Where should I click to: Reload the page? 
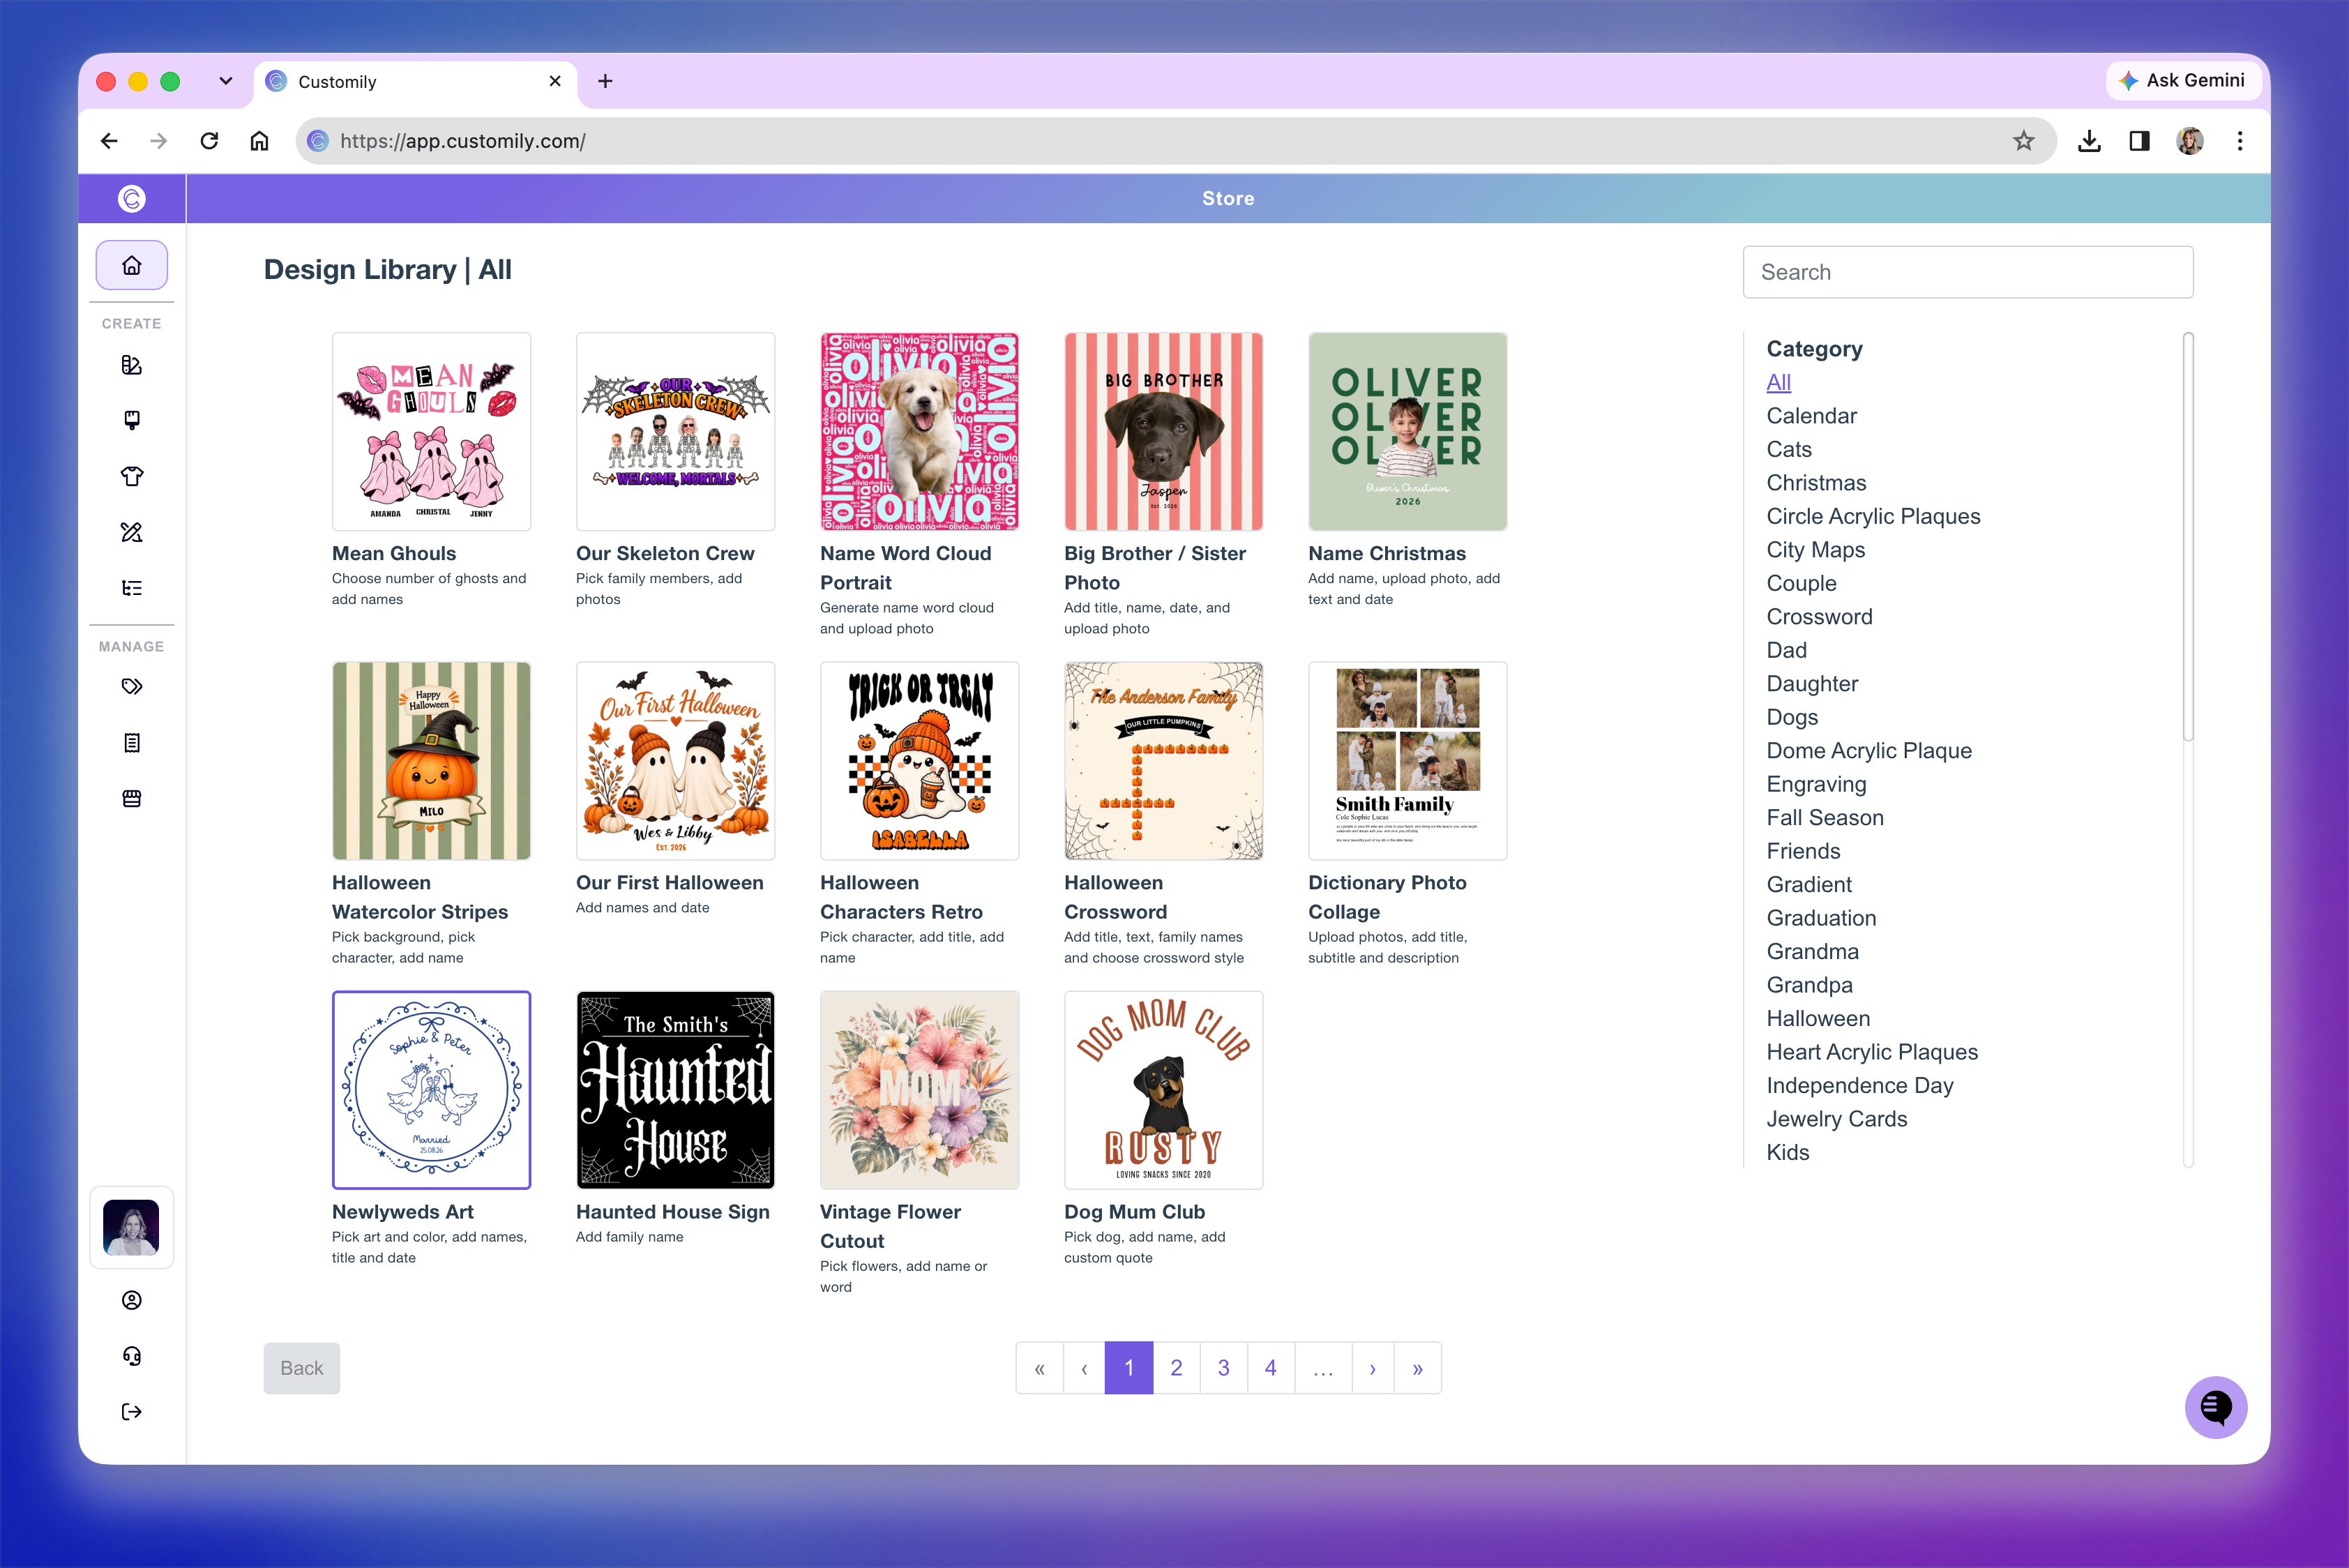coord(209,141)
